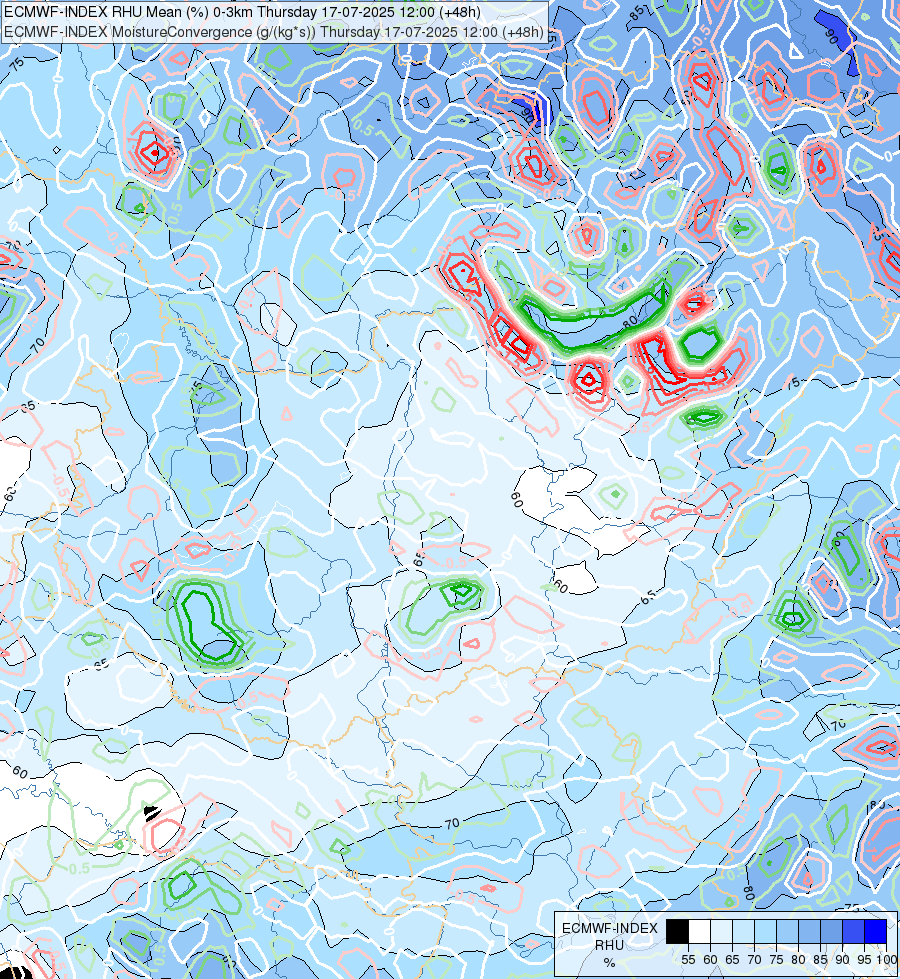
Task: Pick the 75–80% humidity legend swatch
Action: pyautogui.click(x=787, y=931)
